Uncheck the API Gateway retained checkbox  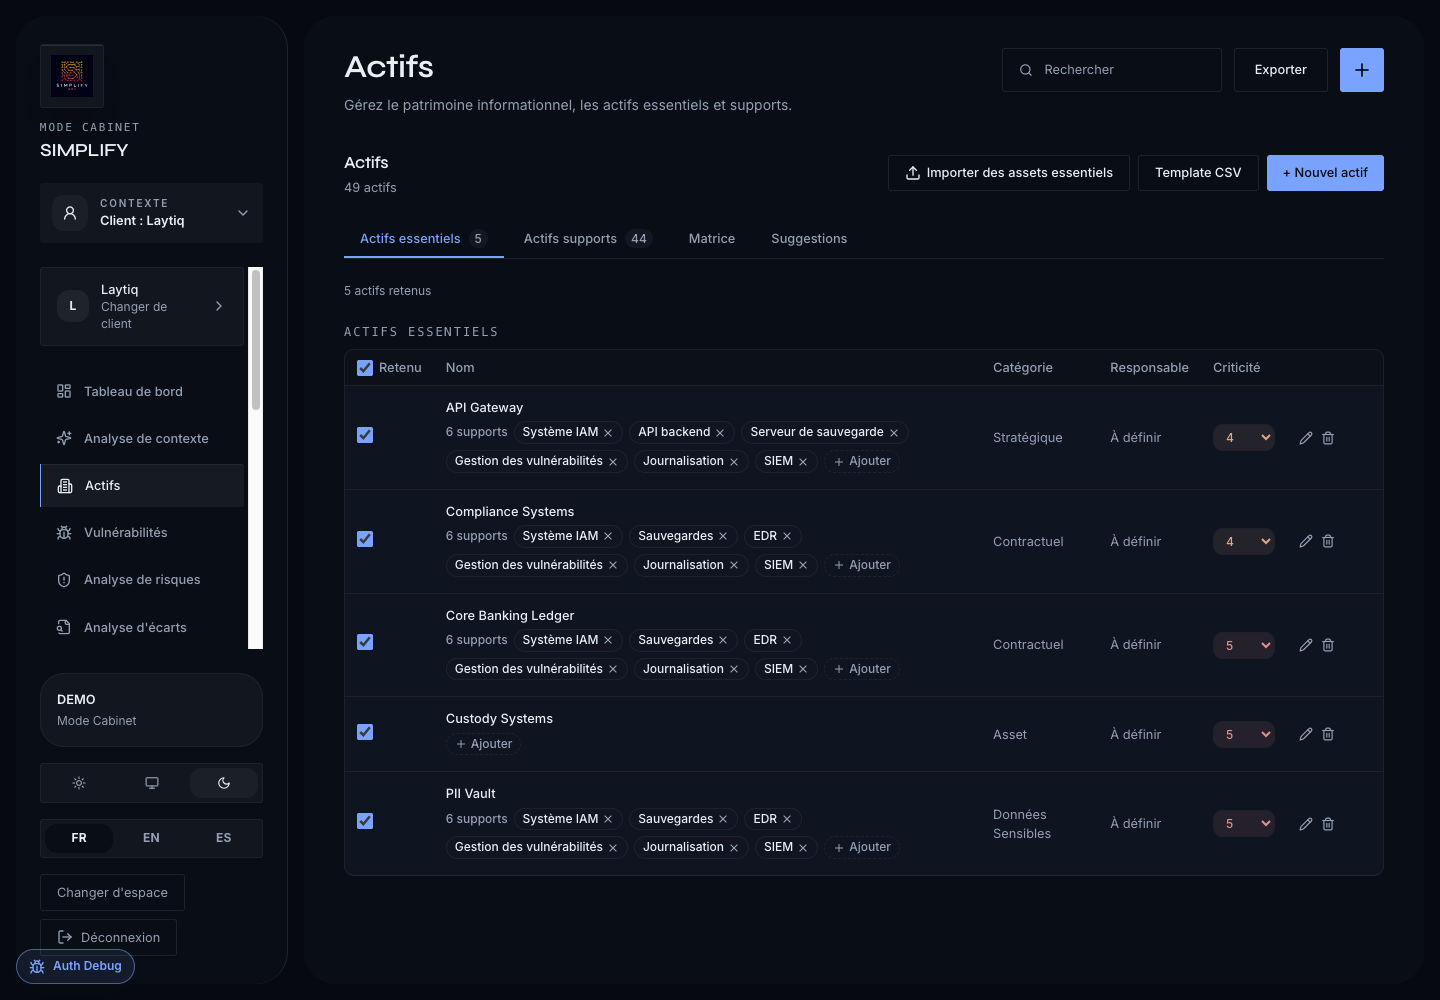[x=365, y=435]
